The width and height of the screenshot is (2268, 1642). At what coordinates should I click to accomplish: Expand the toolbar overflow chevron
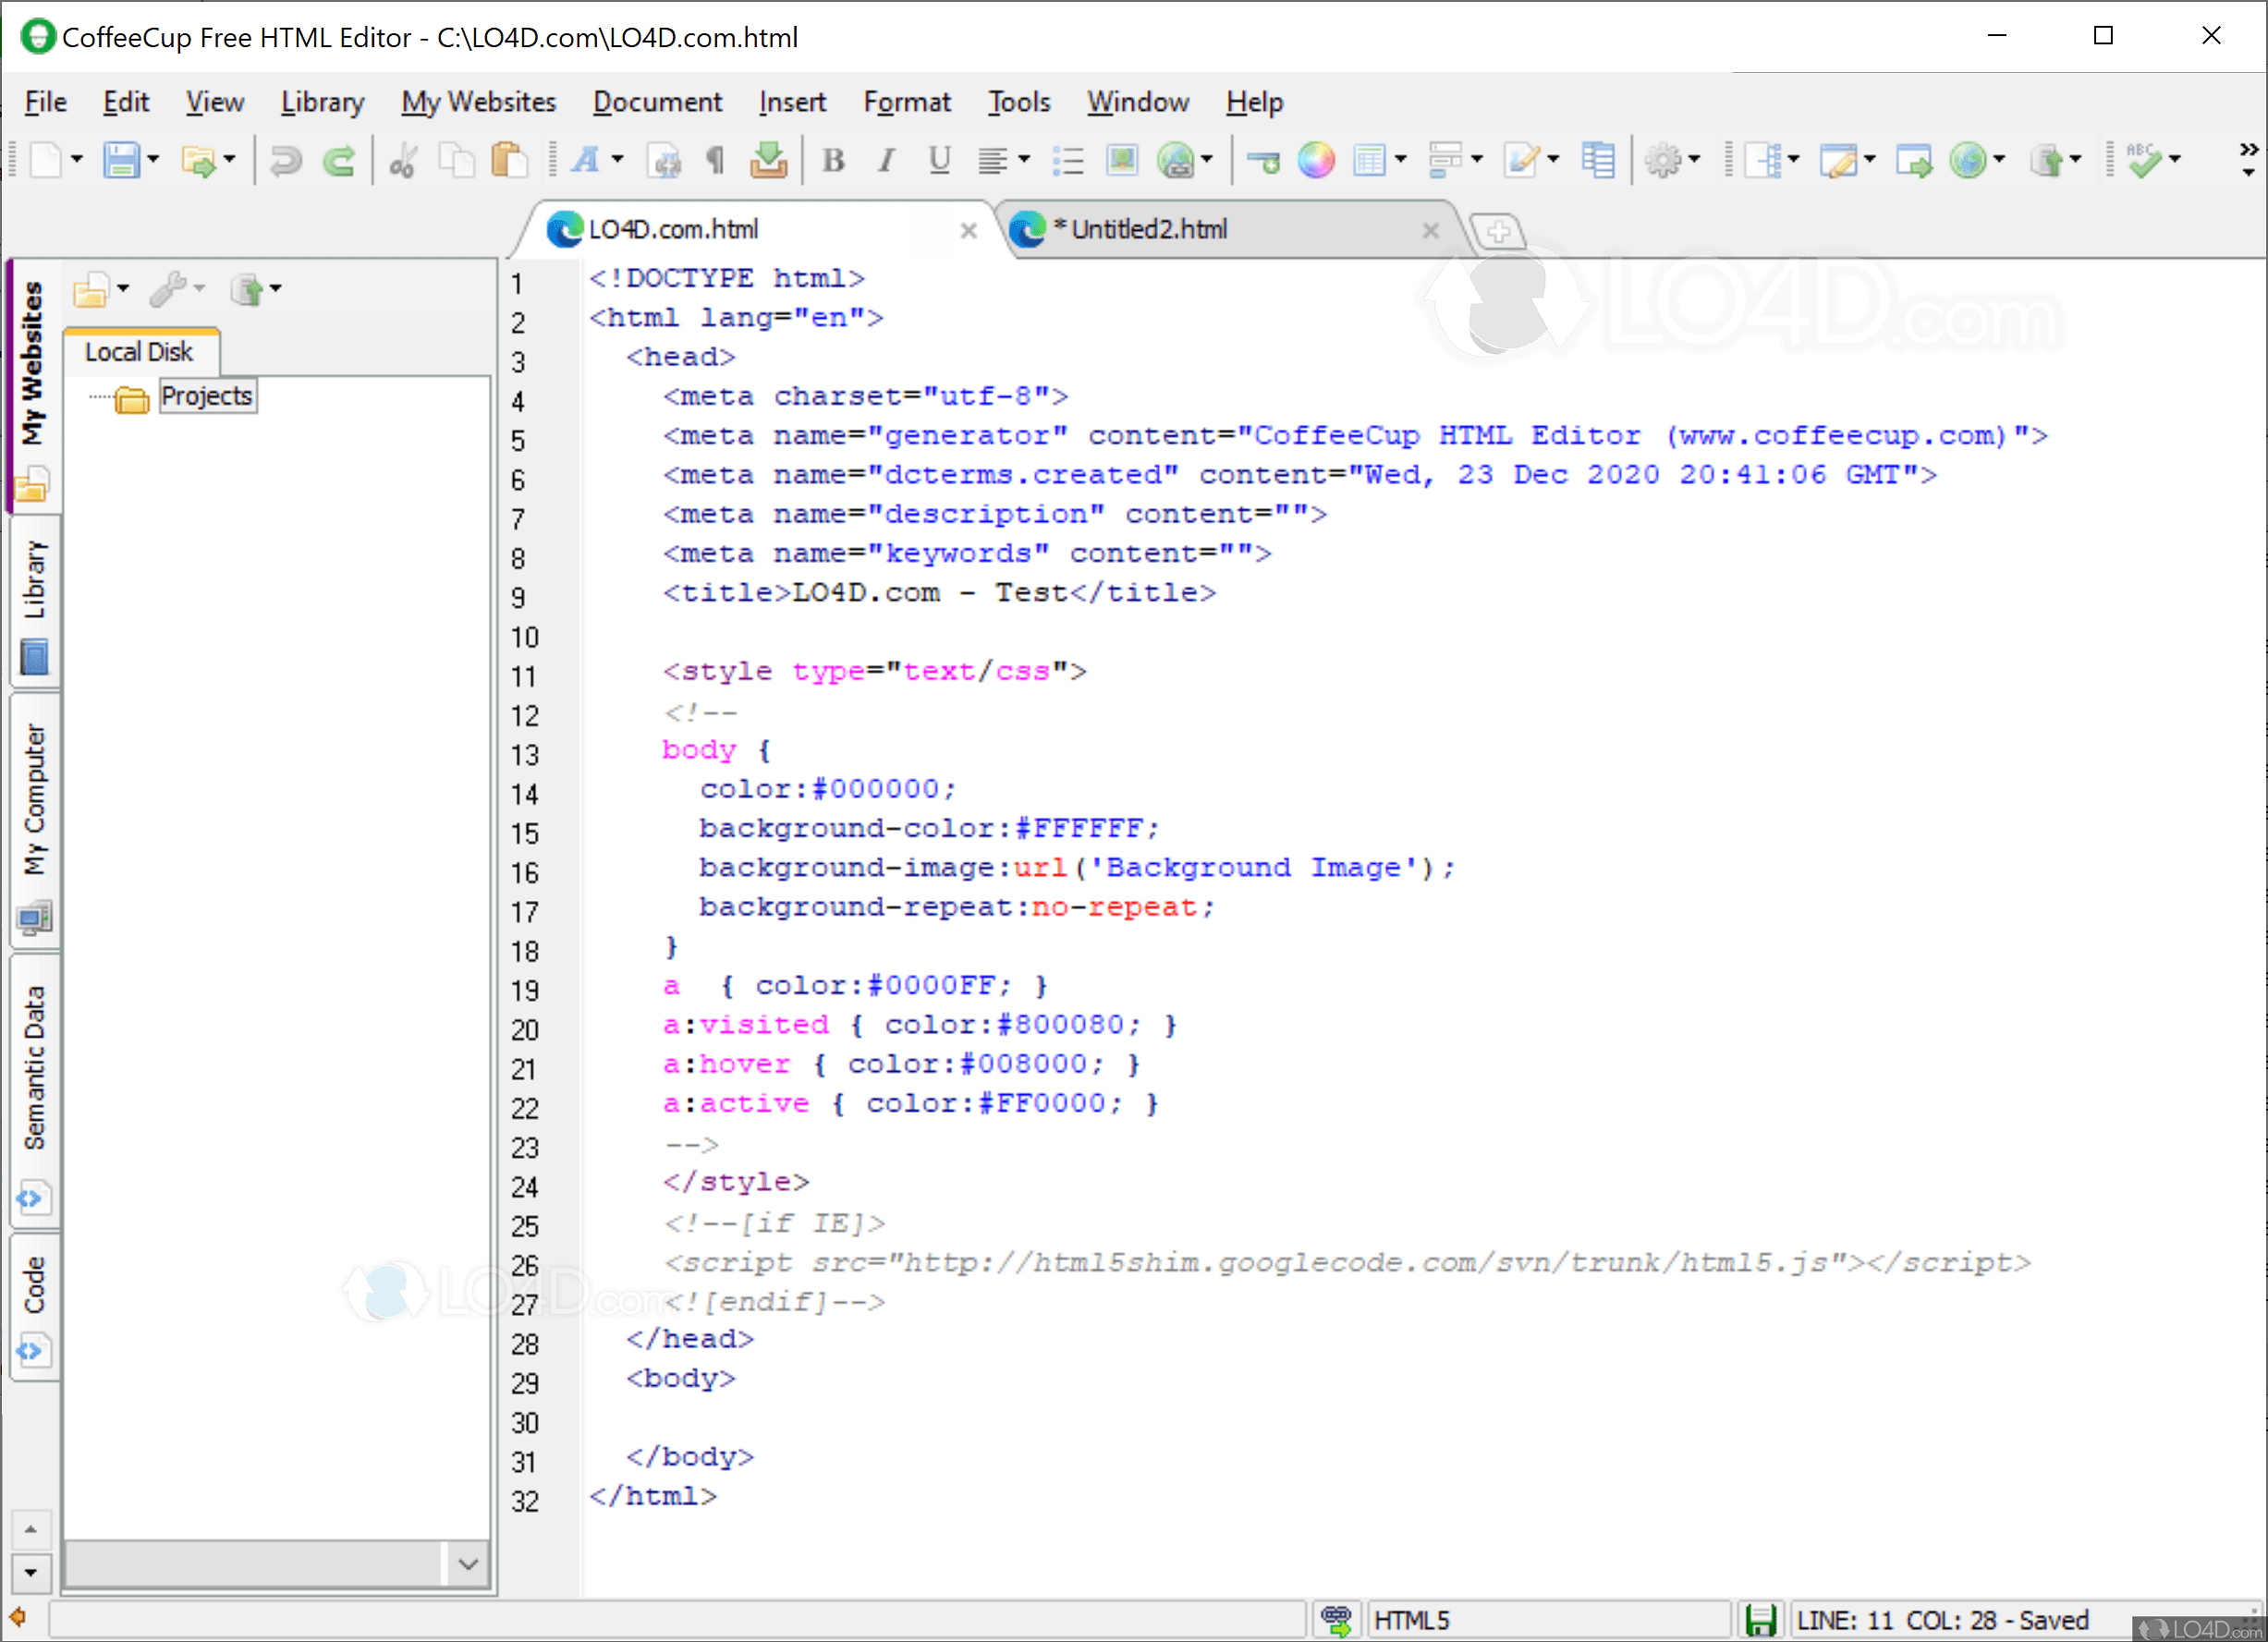(x=2248, y=150)
